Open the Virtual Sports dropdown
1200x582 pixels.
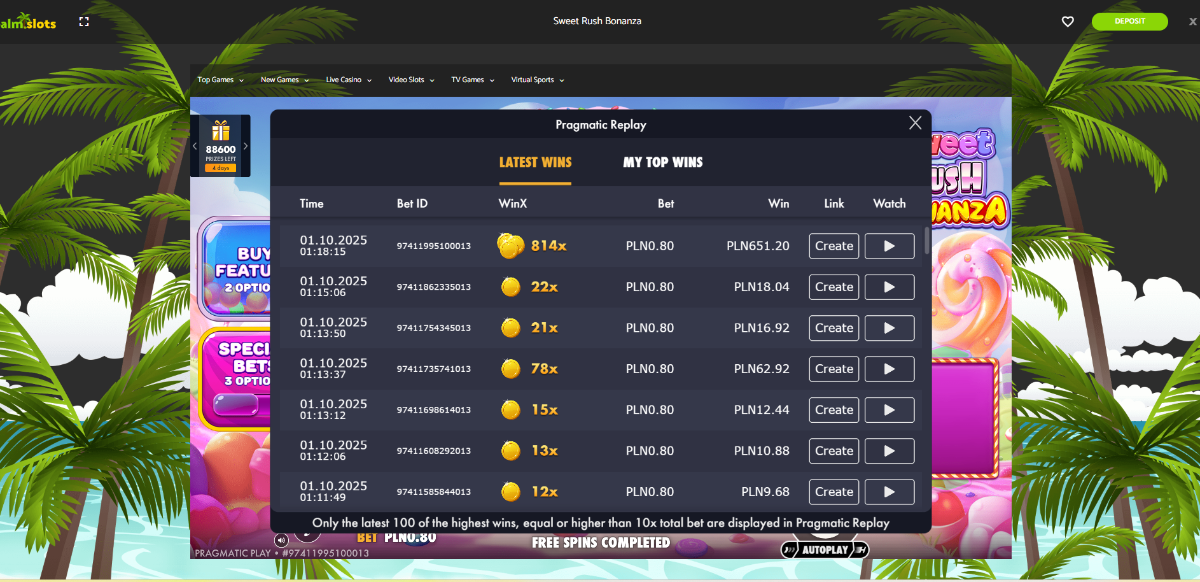(x=537, y=80)
